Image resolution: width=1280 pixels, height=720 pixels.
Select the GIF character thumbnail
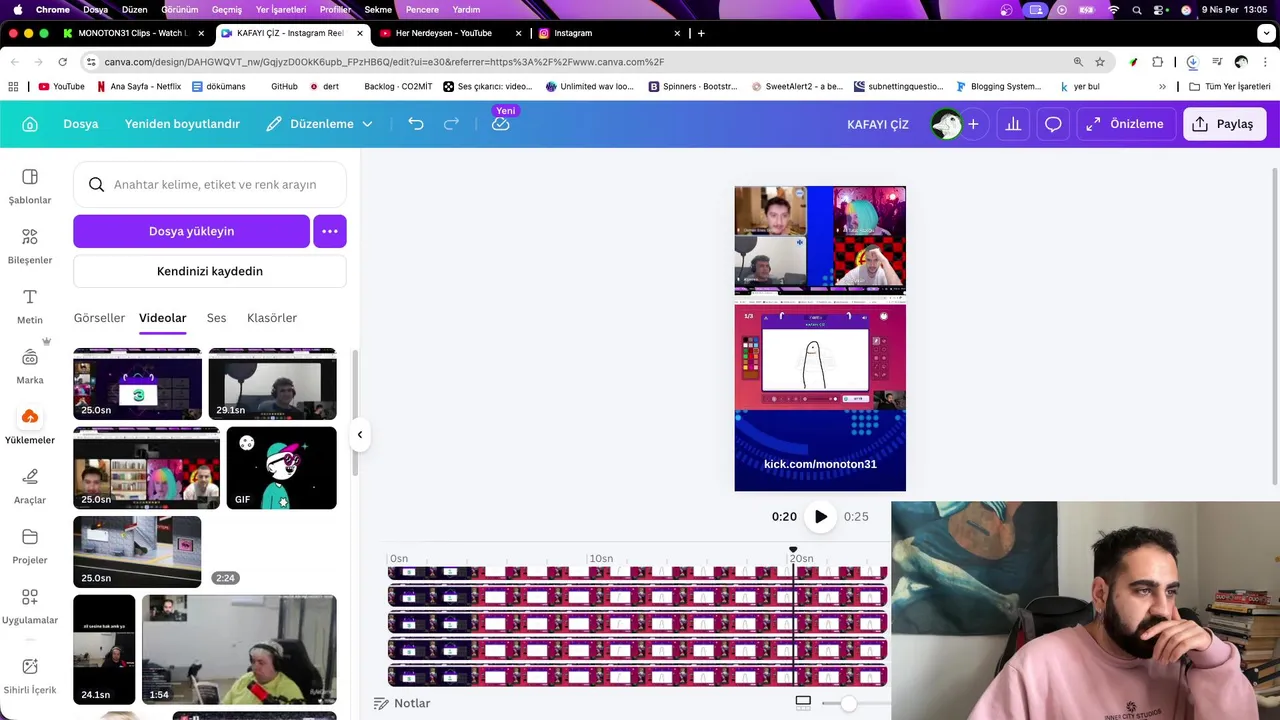pyautogui.click(x=282, y=468)
